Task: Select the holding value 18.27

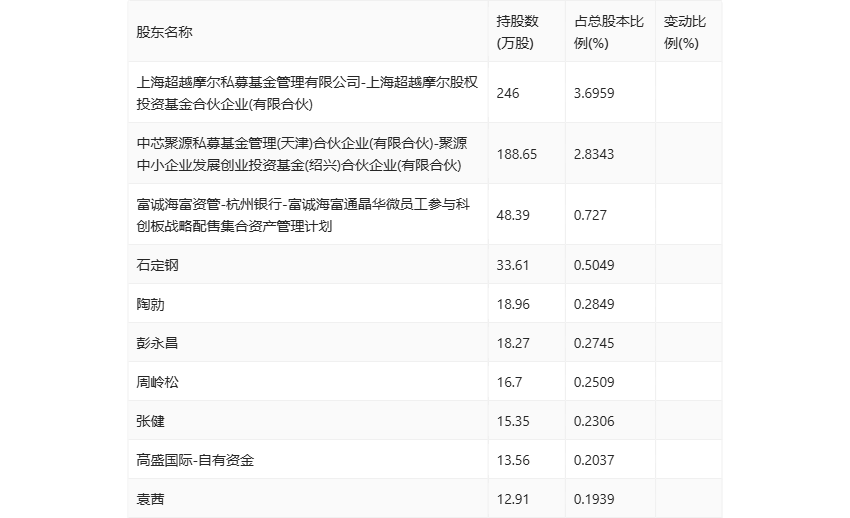Action: (513, 343)
